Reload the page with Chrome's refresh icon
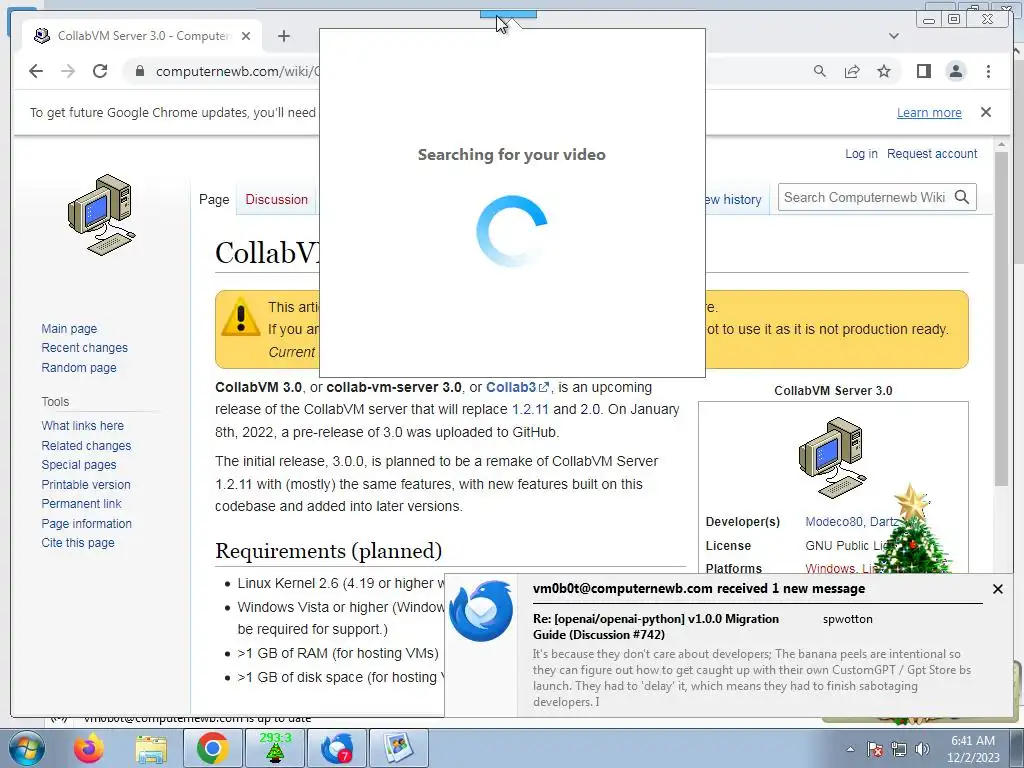The height and width of the screenshot is (768, 1024). click(x=100, y=71)
